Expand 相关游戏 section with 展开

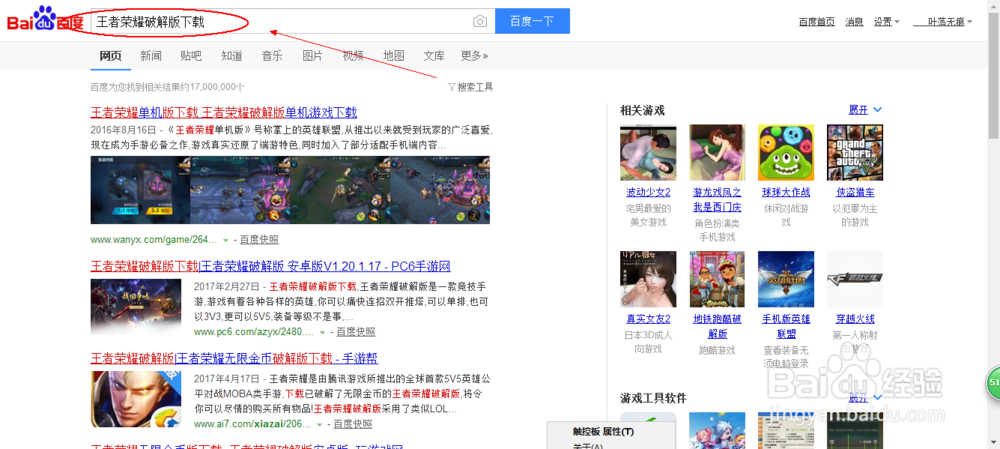[x=865, y=110]
